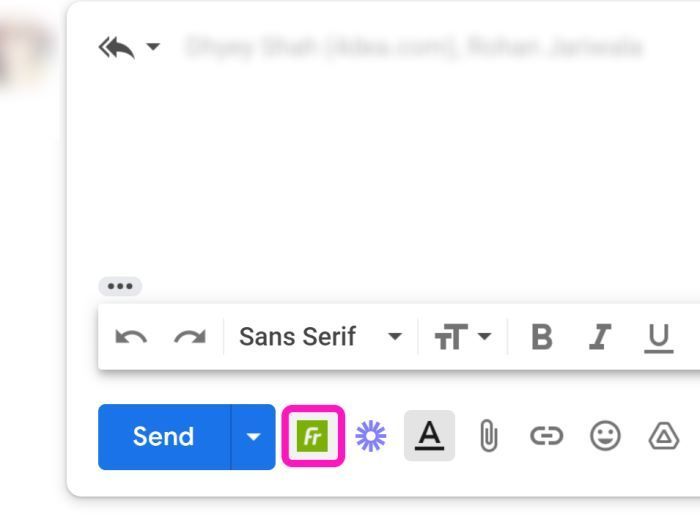This screenshot has width=700, height=531.
Task: Show trimmed content with the three-dots button
Action: pyautogui.click(x=120, y=286)
